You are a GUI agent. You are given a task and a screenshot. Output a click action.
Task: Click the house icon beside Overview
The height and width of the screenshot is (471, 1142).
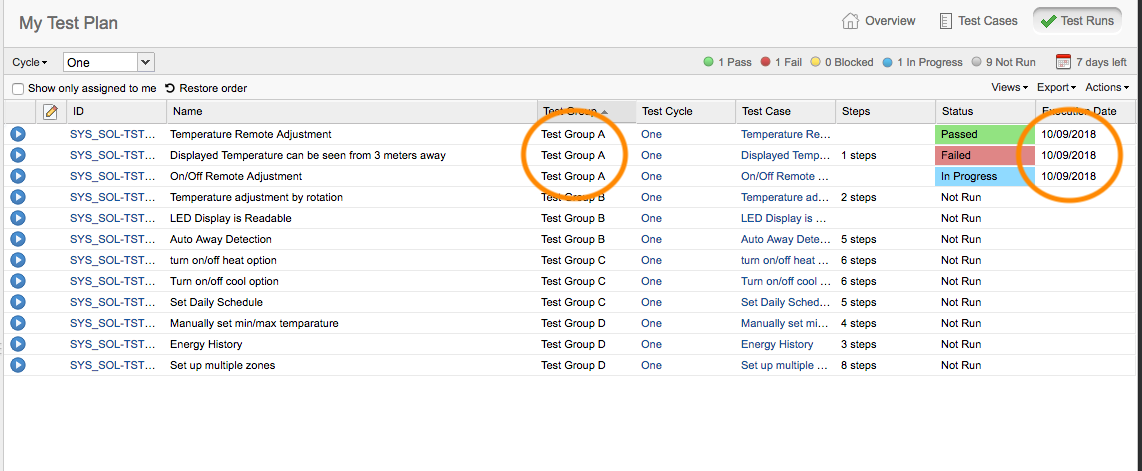(x=850, y=20)
